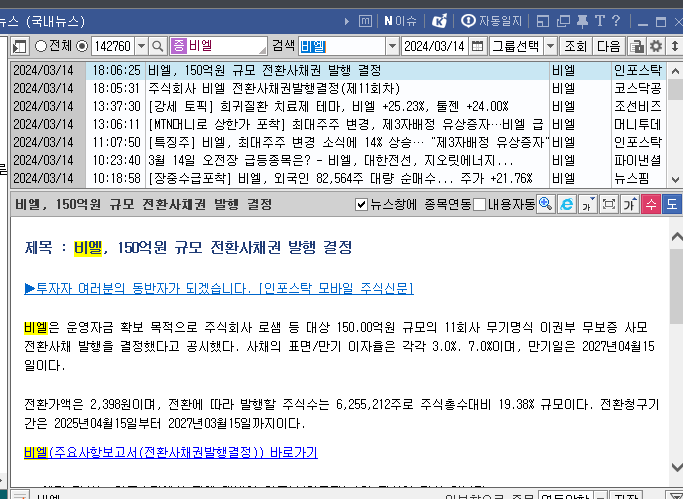Click the 머니투데 source cell

pyautogui.click(x=638, y=125)
